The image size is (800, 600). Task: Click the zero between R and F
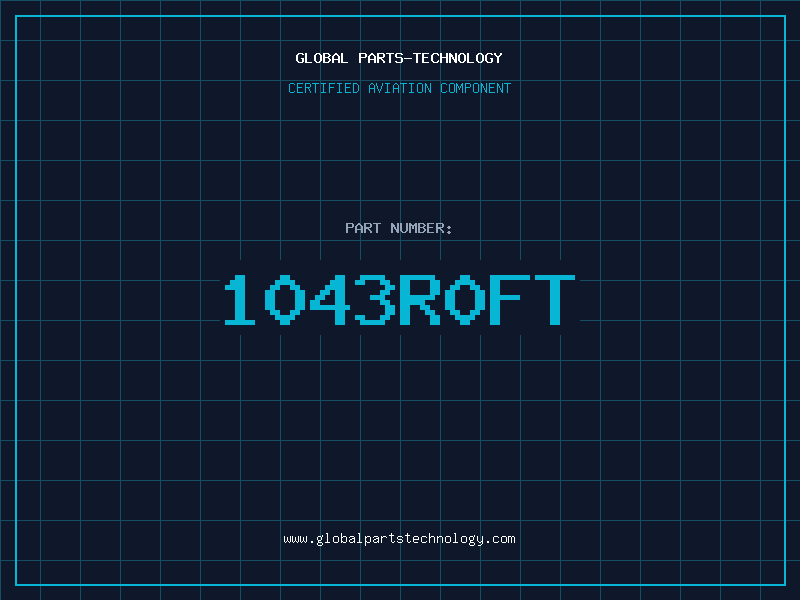[465, 299]
